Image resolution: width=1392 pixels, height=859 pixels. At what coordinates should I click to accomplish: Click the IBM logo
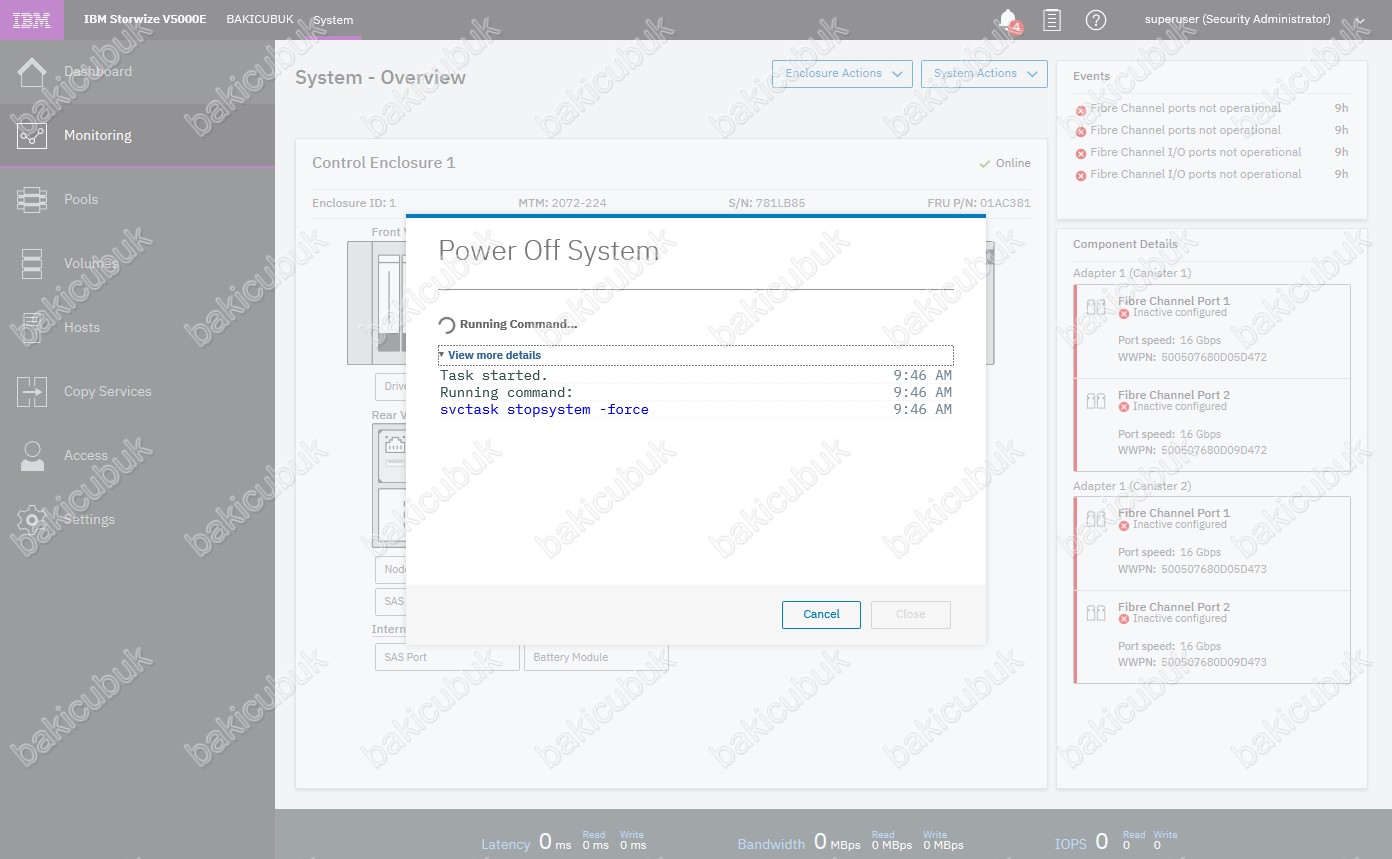click(32, 20)
